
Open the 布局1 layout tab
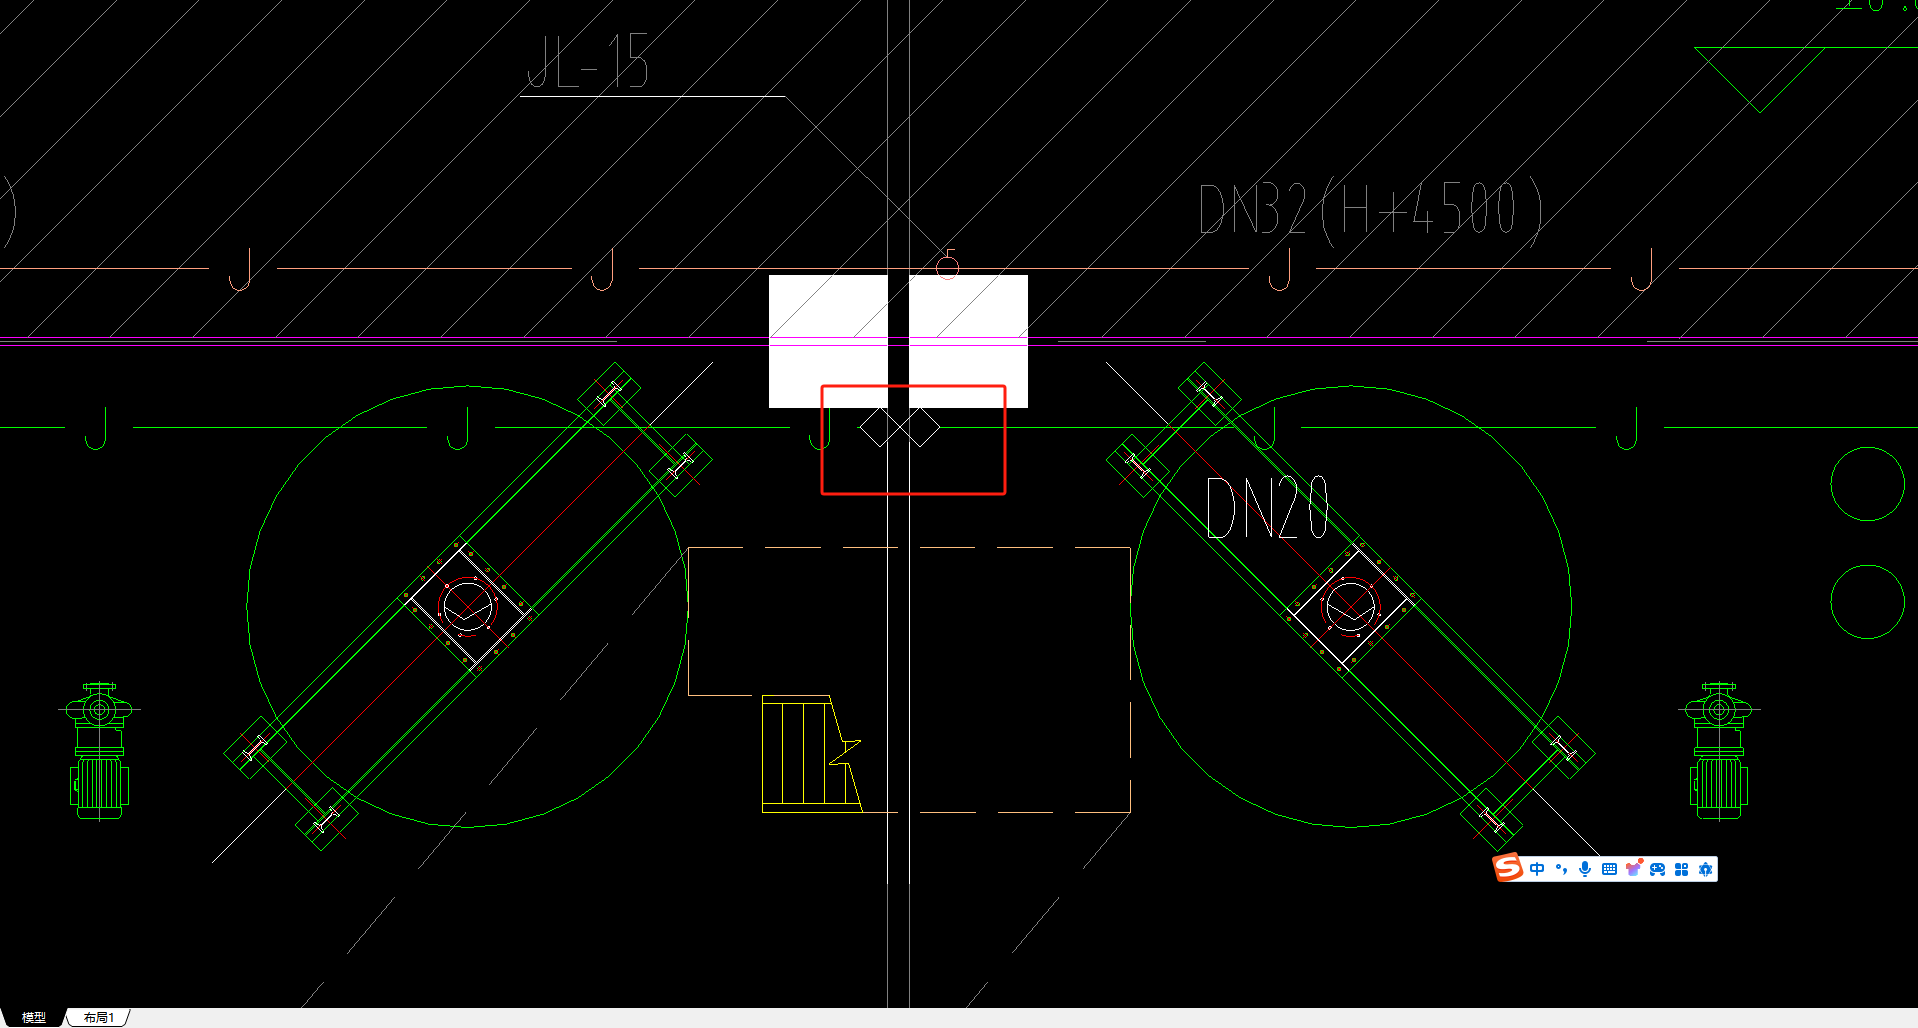click(99, 1017)
